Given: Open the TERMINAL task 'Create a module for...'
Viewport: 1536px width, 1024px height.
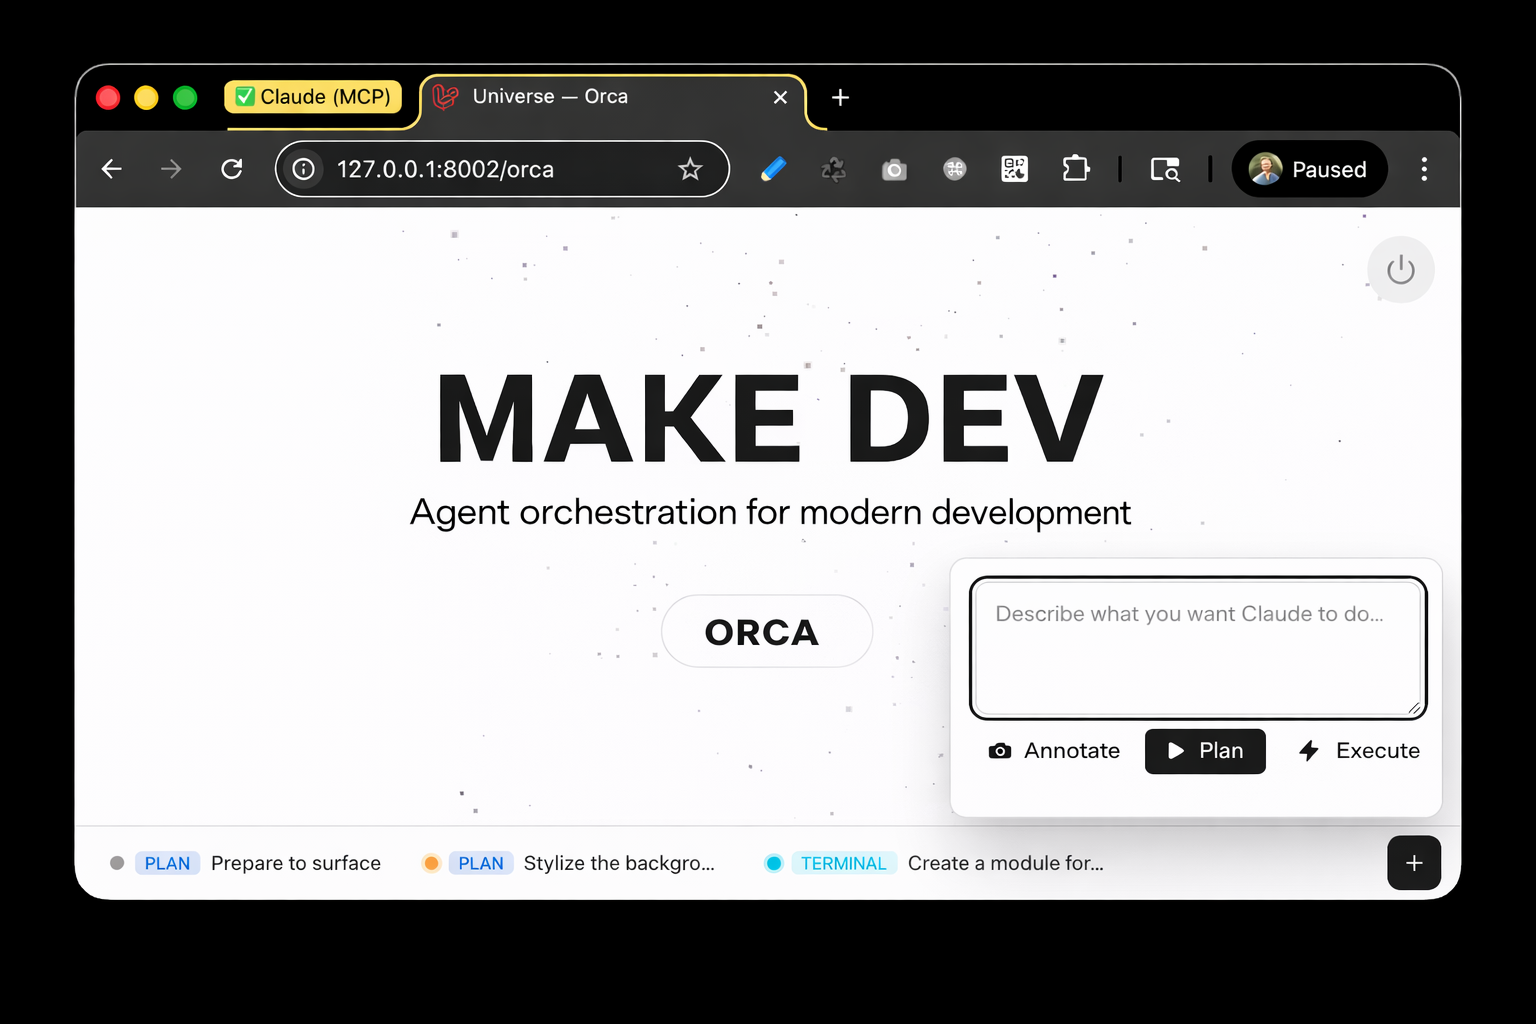Looking at the screenshot, I should pos(1005,863).
